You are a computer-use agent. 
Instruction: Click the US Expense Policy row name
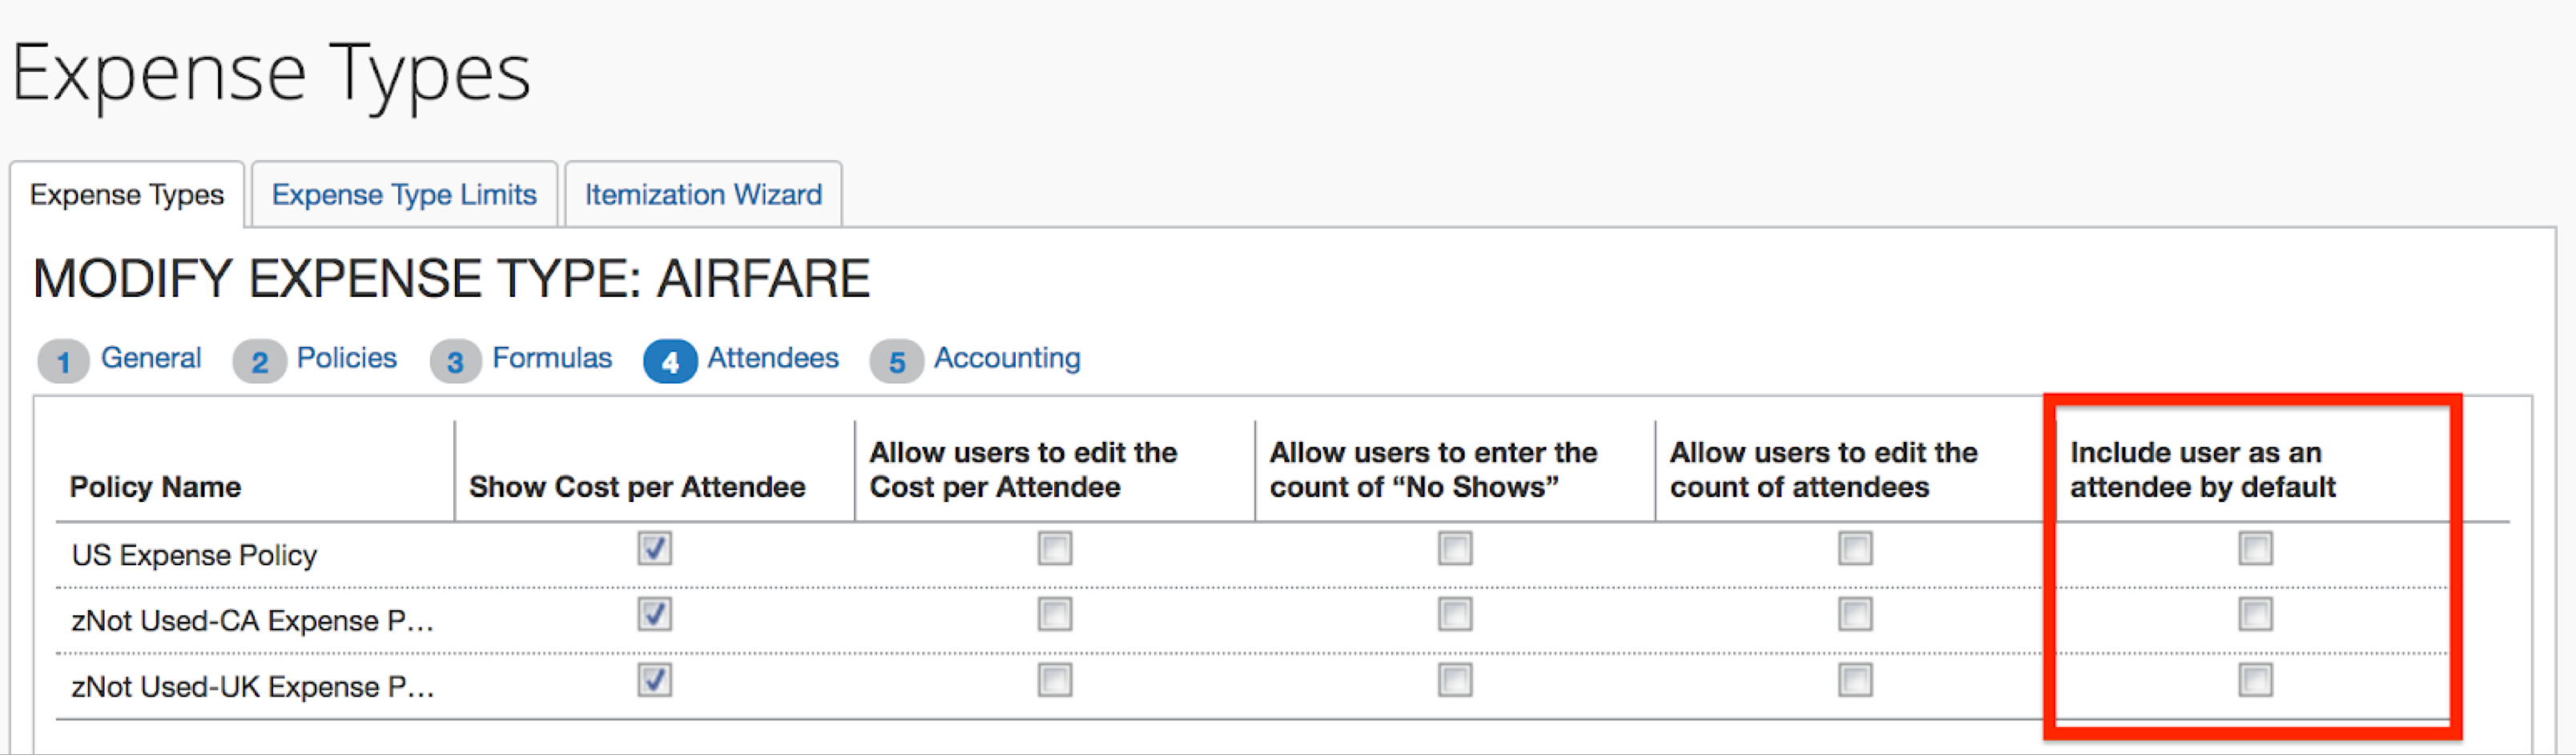194,555
